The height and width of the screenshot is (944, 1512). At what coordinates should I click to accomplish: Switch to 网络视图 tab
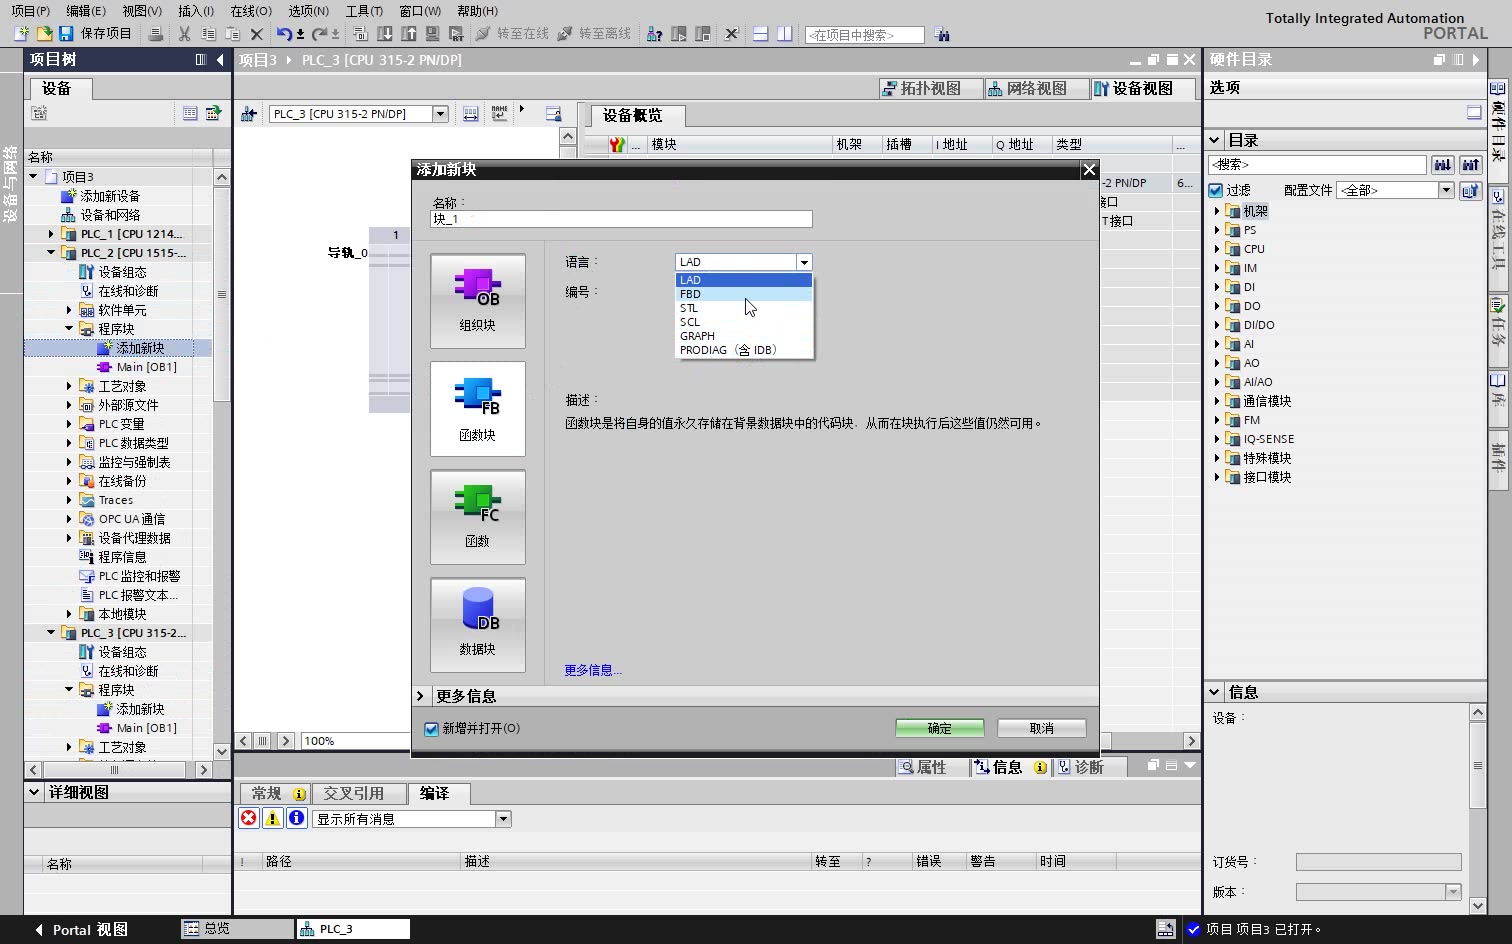pos(1036,88)
